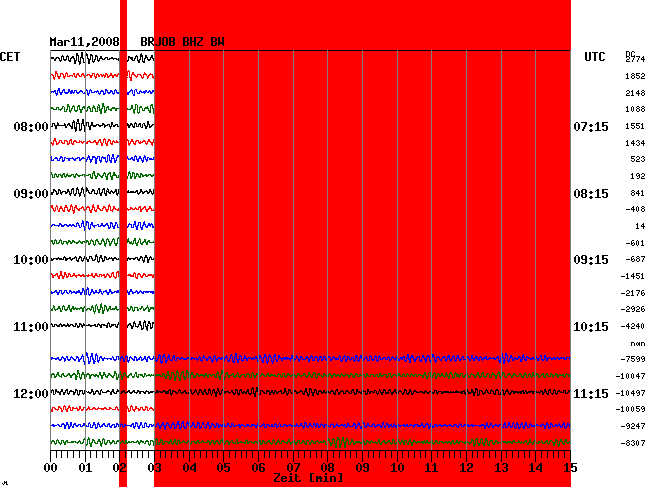Click the DC offset value '14'
The width and height of the screenshot is (650, 494).
tap(640, 226)
